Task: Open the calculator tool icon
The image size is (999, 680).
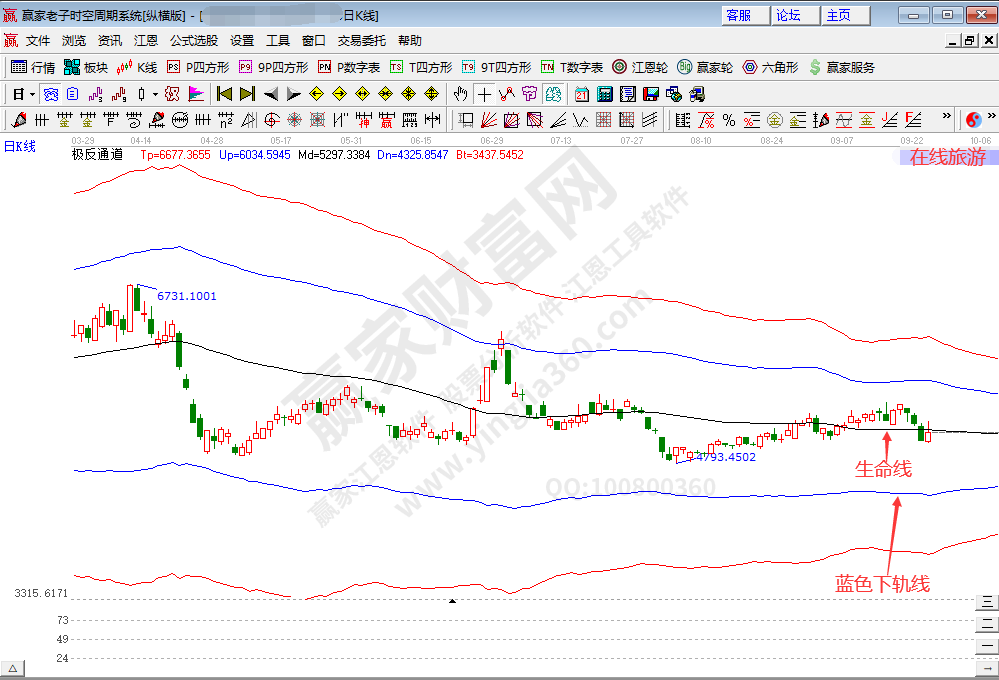Action: (604, 94)
